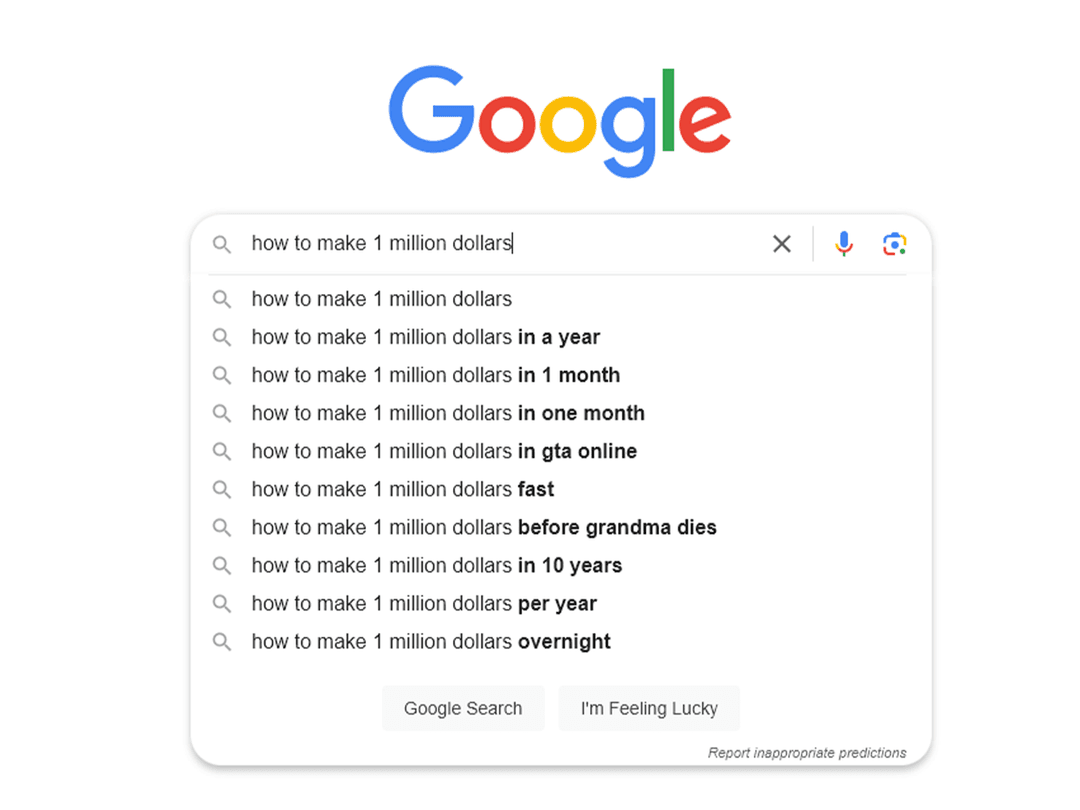Viewport: 1080px width, 810px height.
Task: Click the search icon next to 'fast' suggestion
Action: [221, 489]
